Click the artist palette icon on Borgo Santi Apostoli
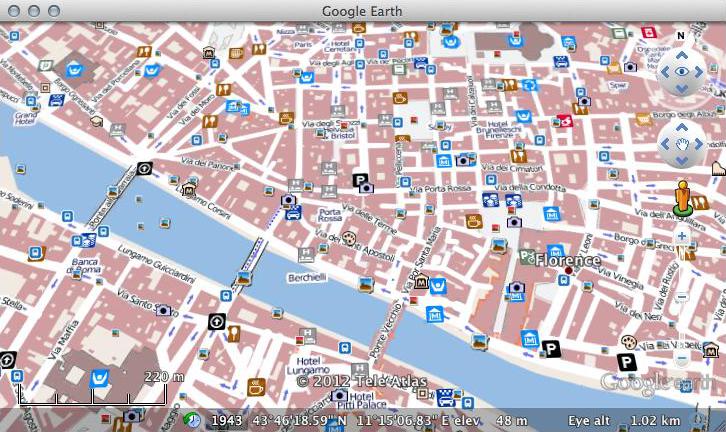The image size is (726, 432). (349, 238)
